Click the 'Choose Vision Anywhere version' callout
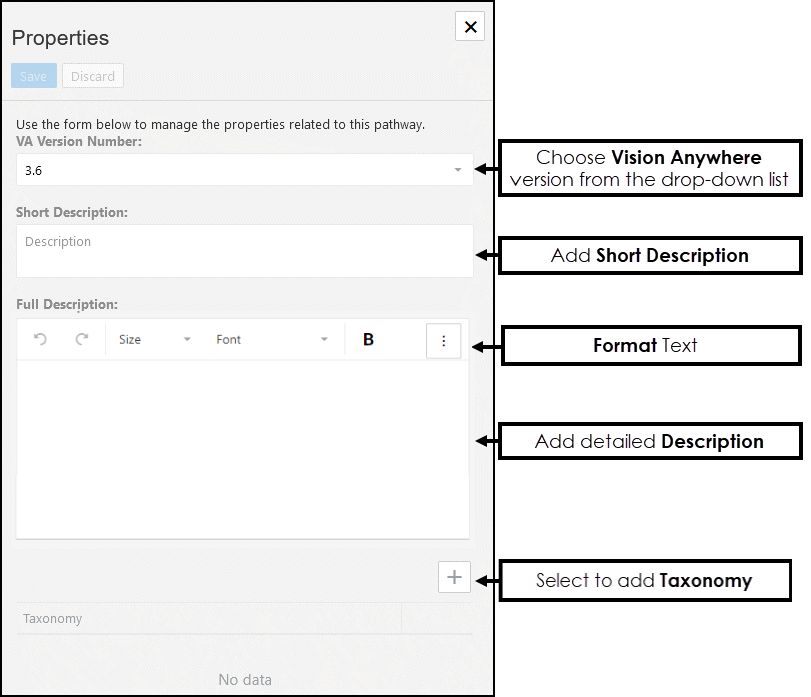The height and width of the screenshot is (697, 811). pos(649,168)
